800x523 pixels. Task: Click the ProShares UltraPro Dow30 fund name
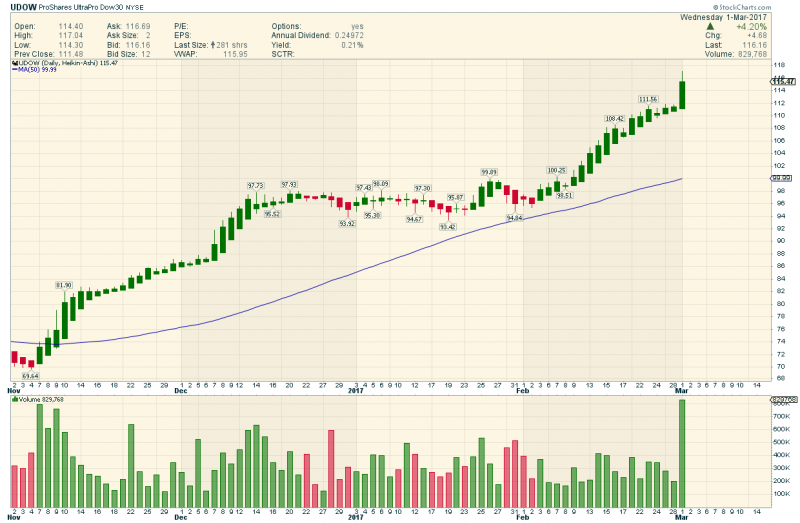[x=81, y=8]
